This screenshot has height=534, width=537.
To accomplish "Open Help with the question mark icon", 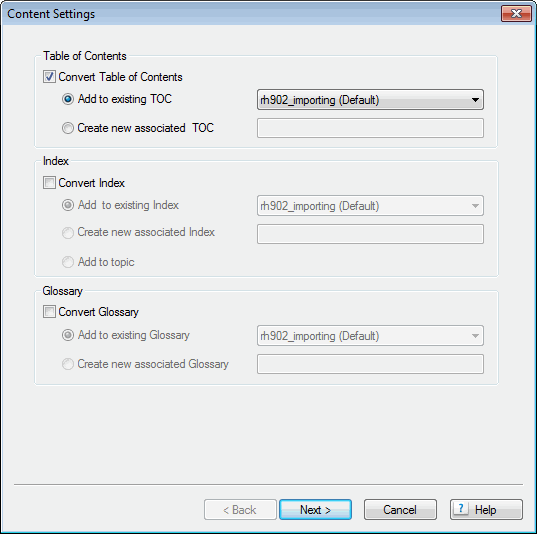I will click(486, 510).
